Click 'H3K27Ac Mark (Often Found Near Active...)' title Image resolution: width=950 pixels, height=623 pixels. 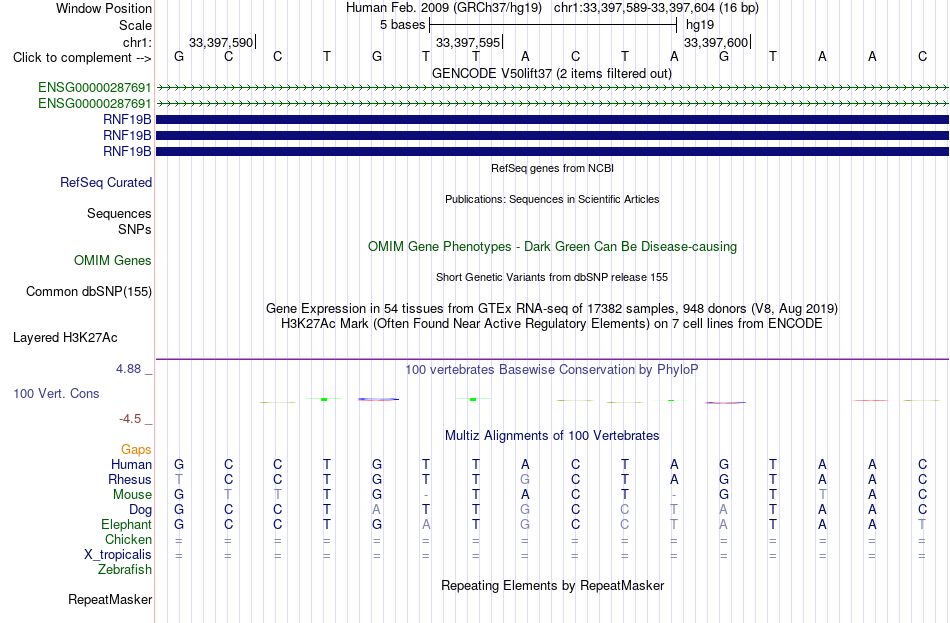(x=552, y=324)
